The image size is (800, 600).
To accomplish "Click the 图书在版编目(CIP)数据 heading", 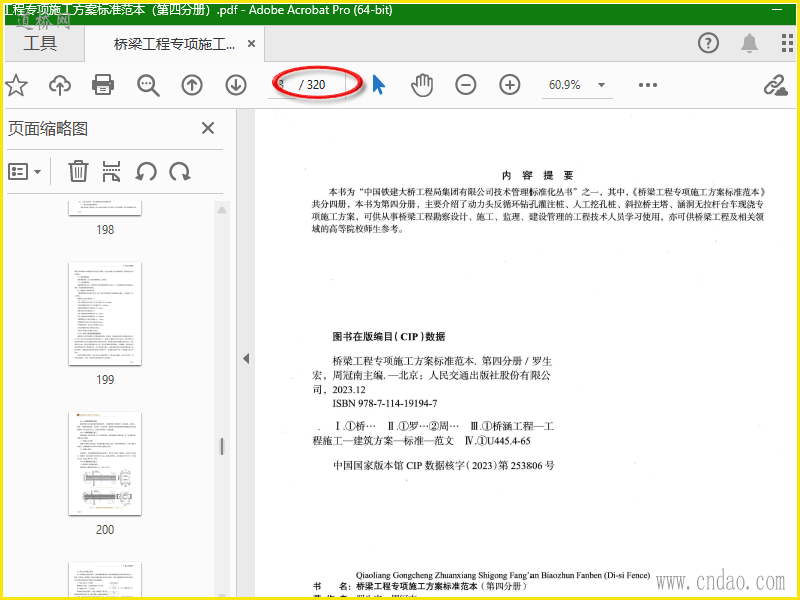I will (389, 337).
